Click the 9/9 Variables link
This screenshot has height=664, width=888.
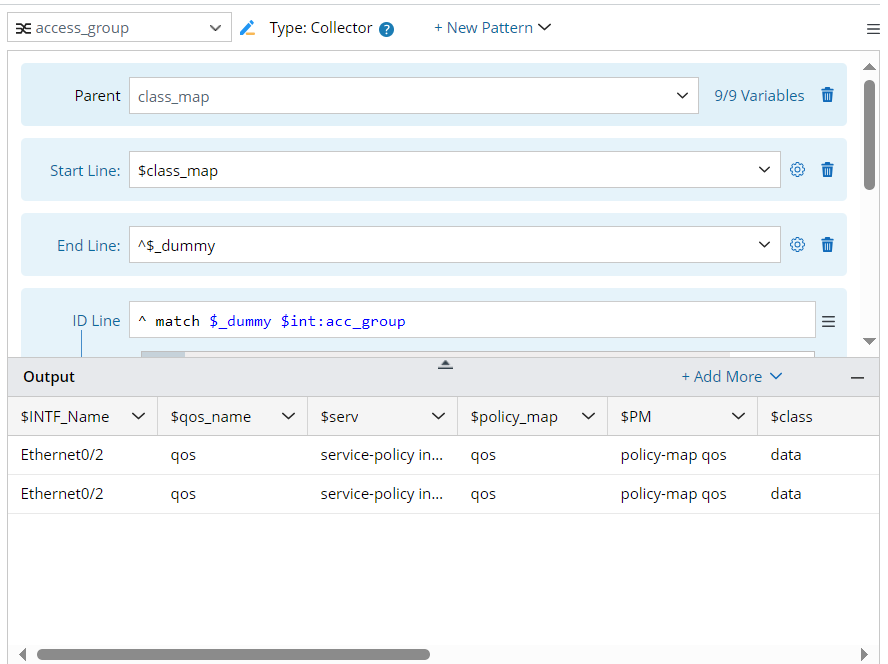click(759, 96)
